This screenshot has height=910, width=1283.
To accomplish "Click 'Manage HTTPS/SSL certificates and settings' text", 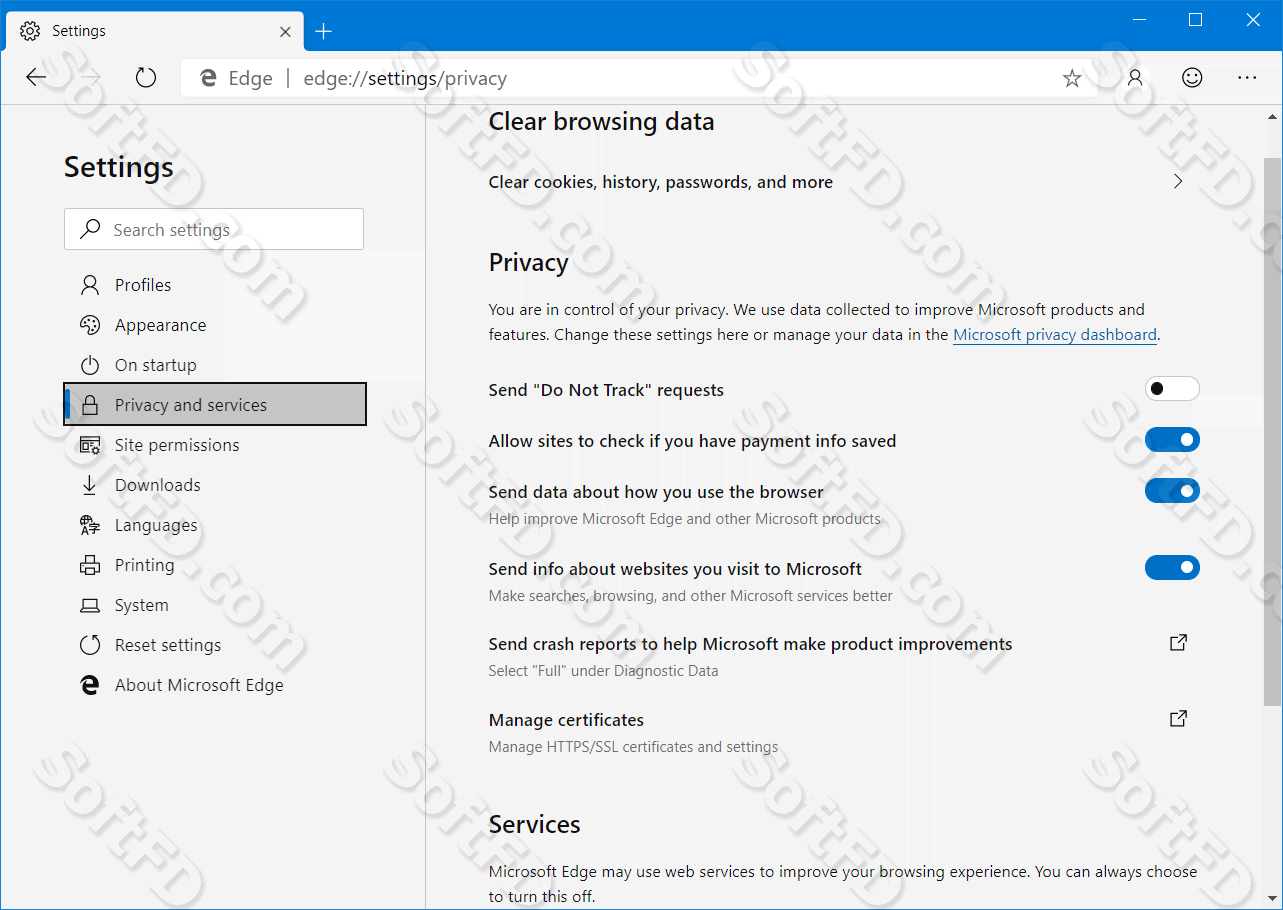I will pyautogui.click(x=633, y=747).
